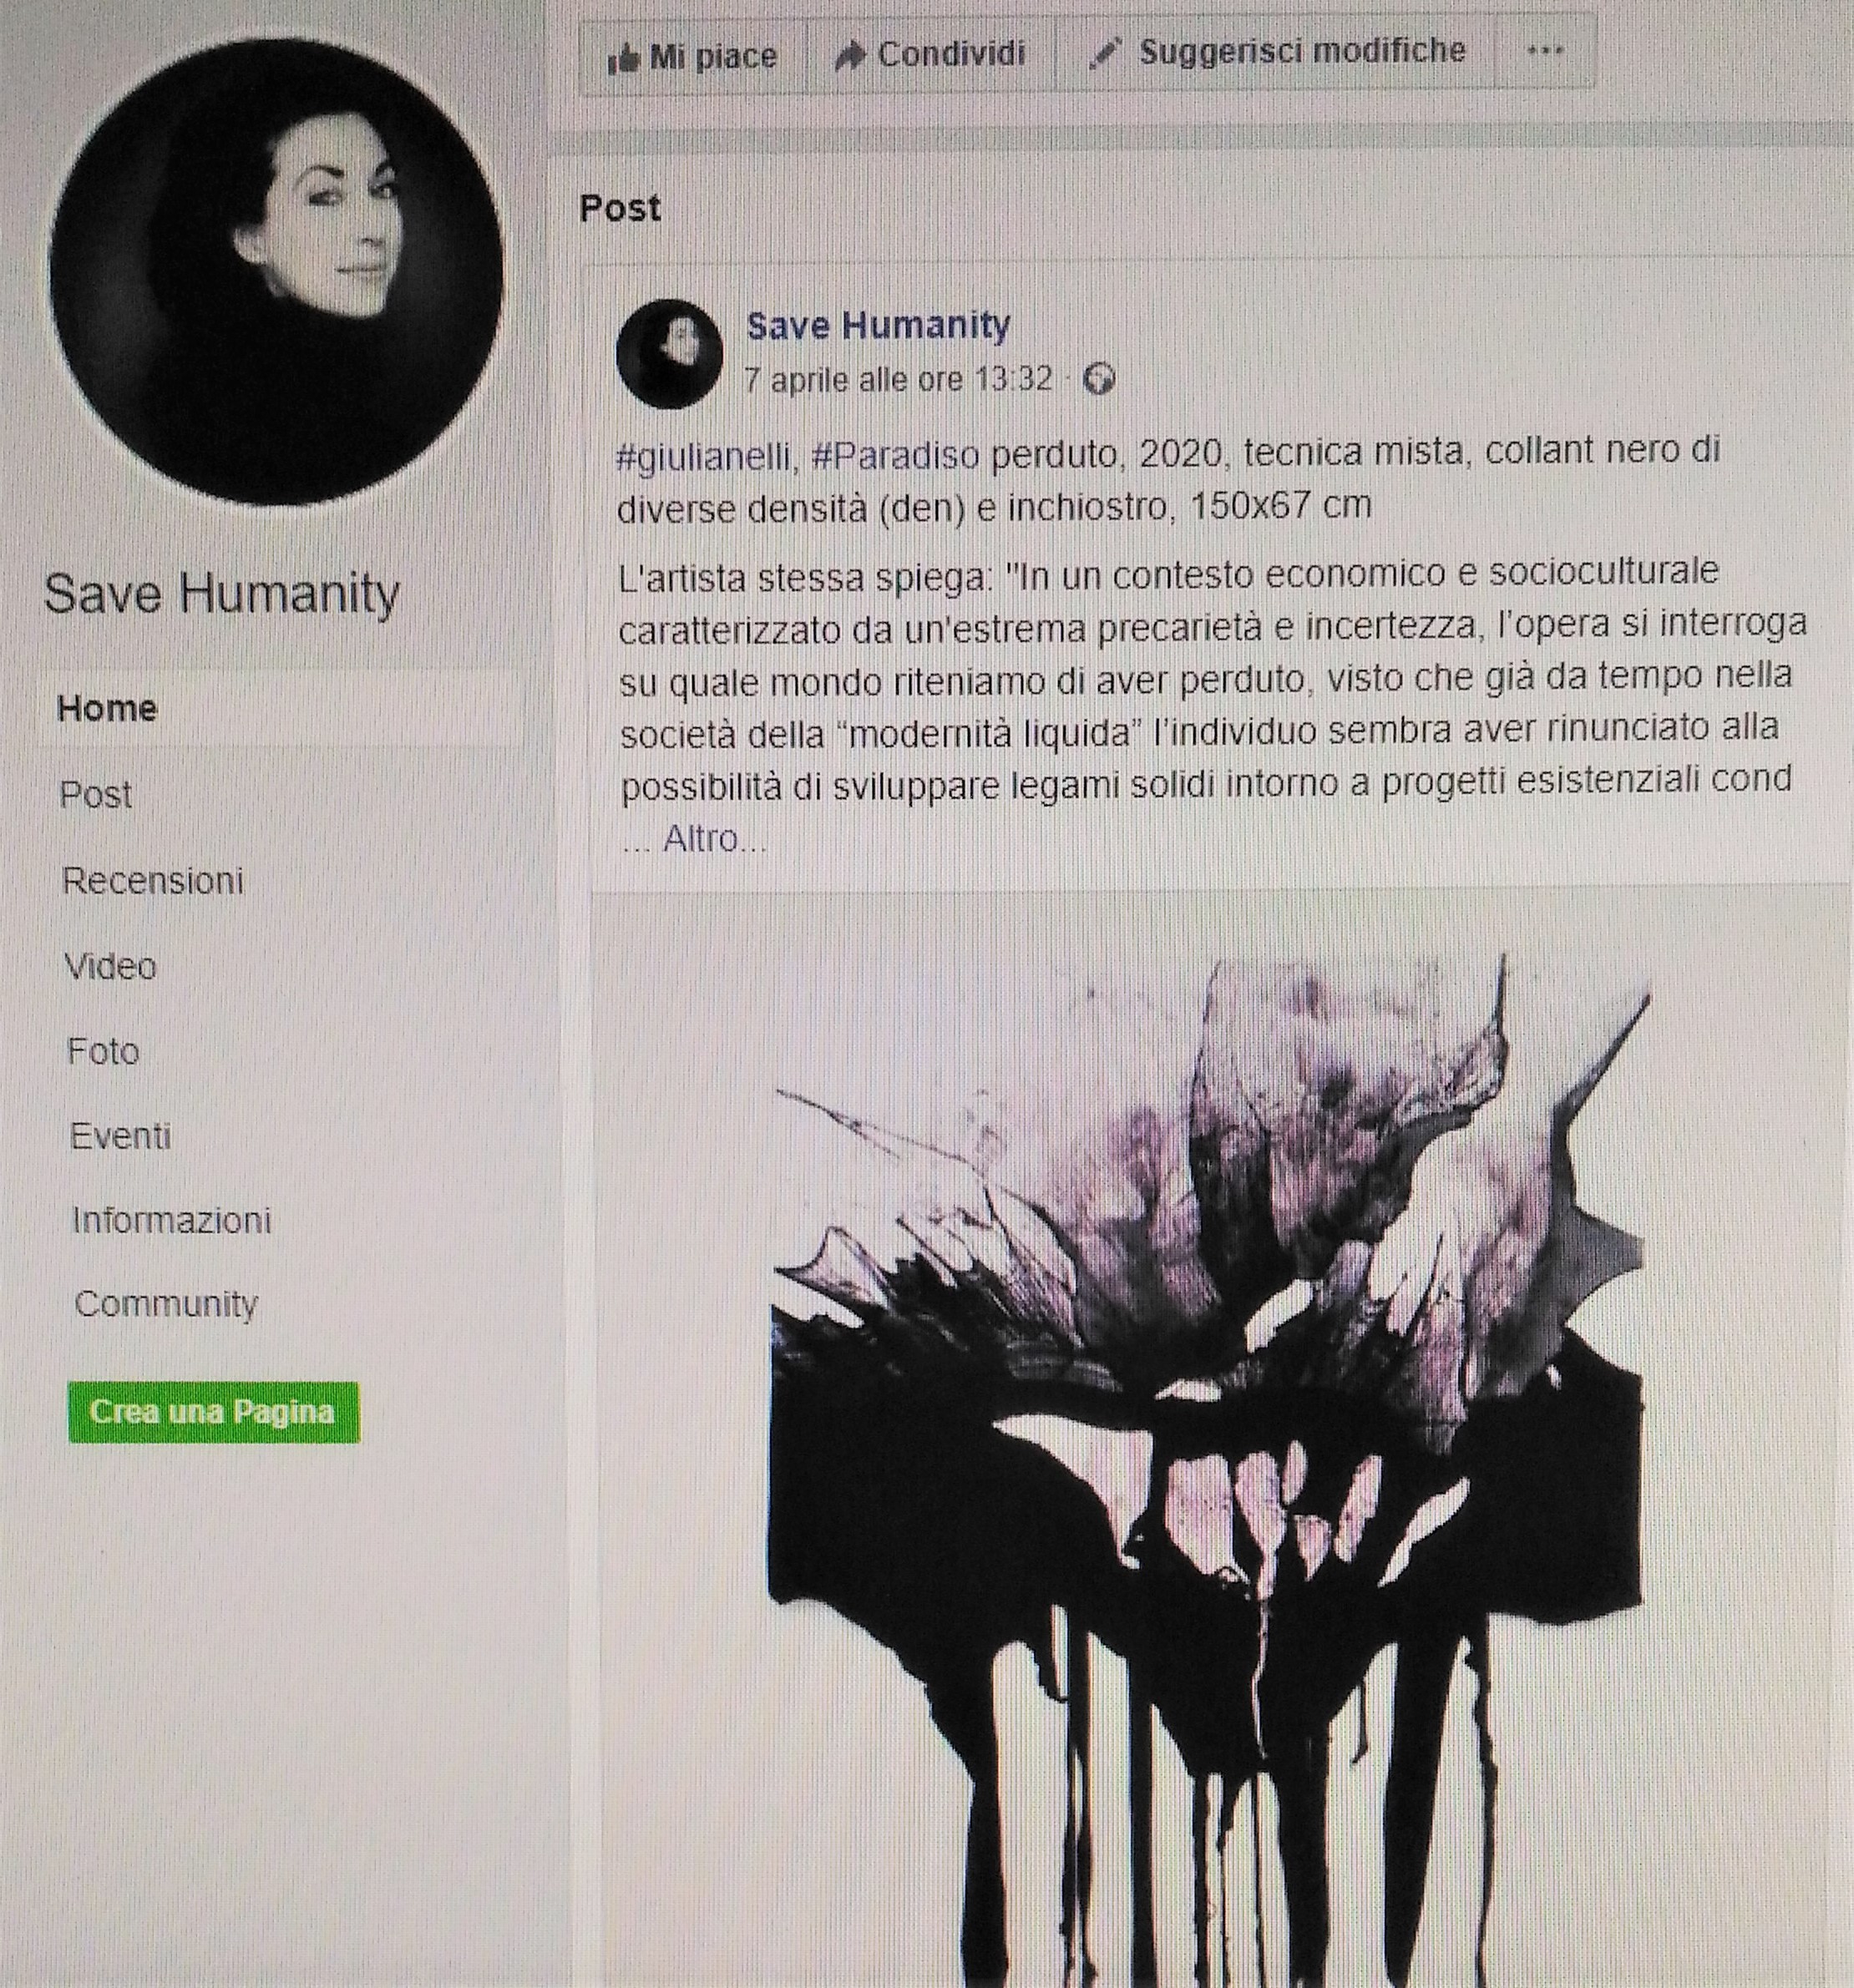
Task: Open the Video section
Action: click(110, 966)
